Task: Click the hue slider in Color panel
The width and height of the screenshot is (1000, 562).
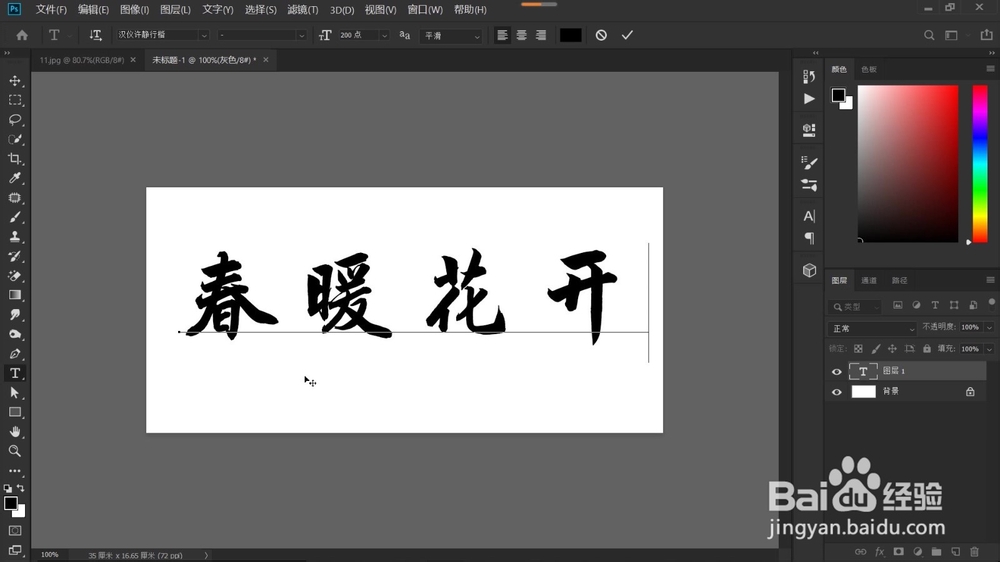Action: pyautogui.click(x=980, y=163)
